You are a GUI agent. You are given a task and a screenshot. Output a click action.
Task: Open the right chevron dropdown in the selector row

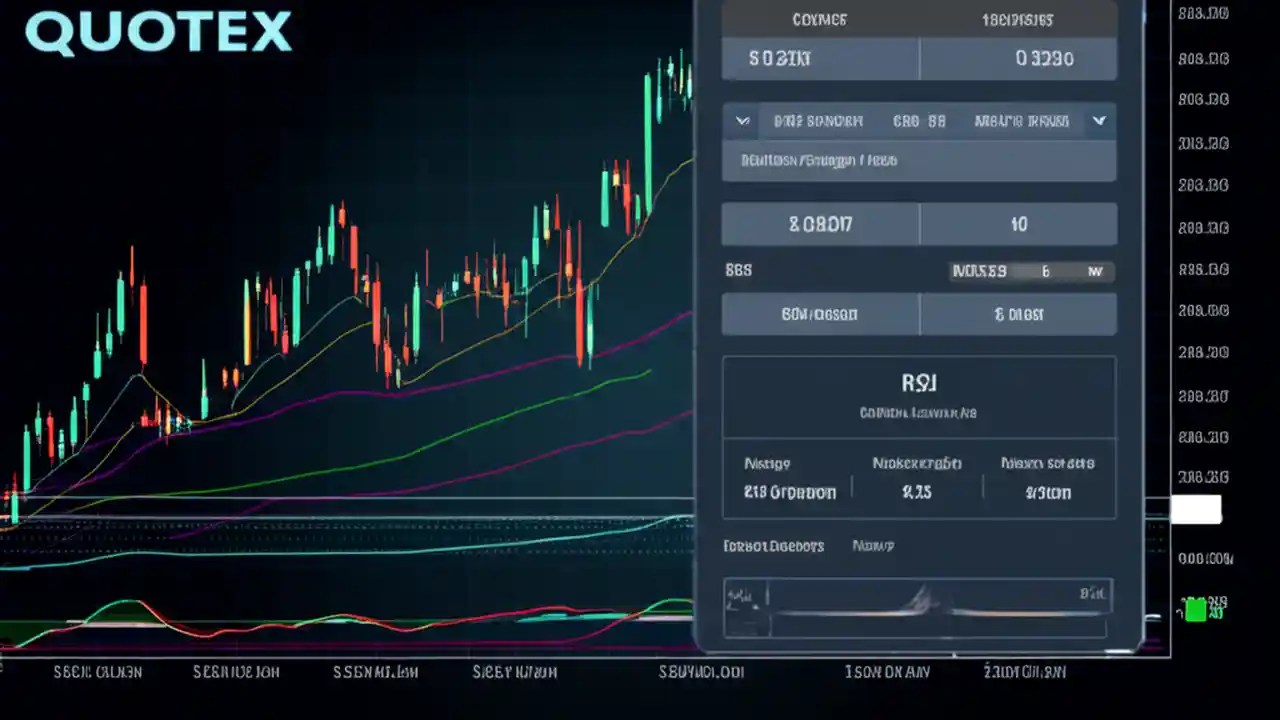(1098, 121)
